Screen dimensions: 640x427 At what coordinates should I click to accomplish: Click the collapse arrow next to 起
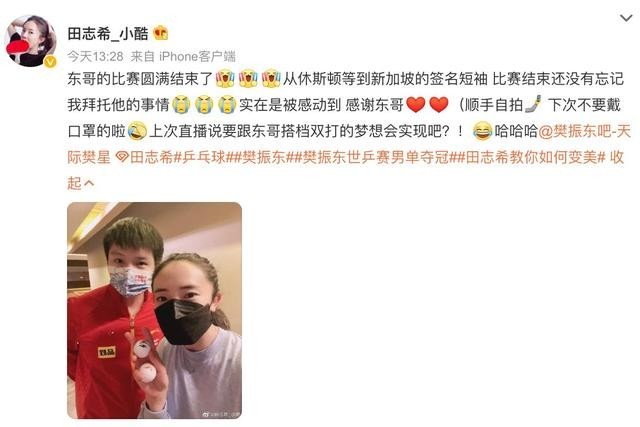[89, 184]
